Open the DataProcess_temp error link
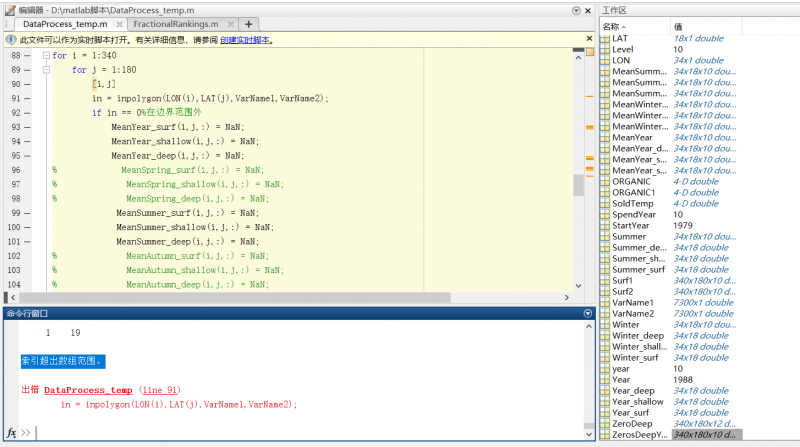This screenshot has height=447, width=800. tap(88, 390)
